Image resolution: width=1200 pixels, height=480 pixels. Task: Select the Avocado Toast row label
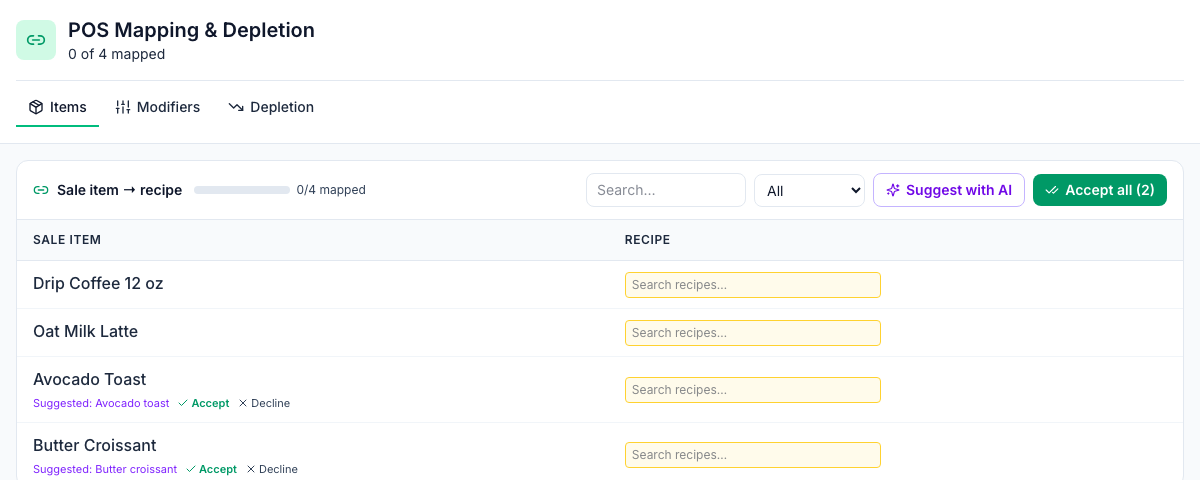pyautogui.click(x=89, y=380)
